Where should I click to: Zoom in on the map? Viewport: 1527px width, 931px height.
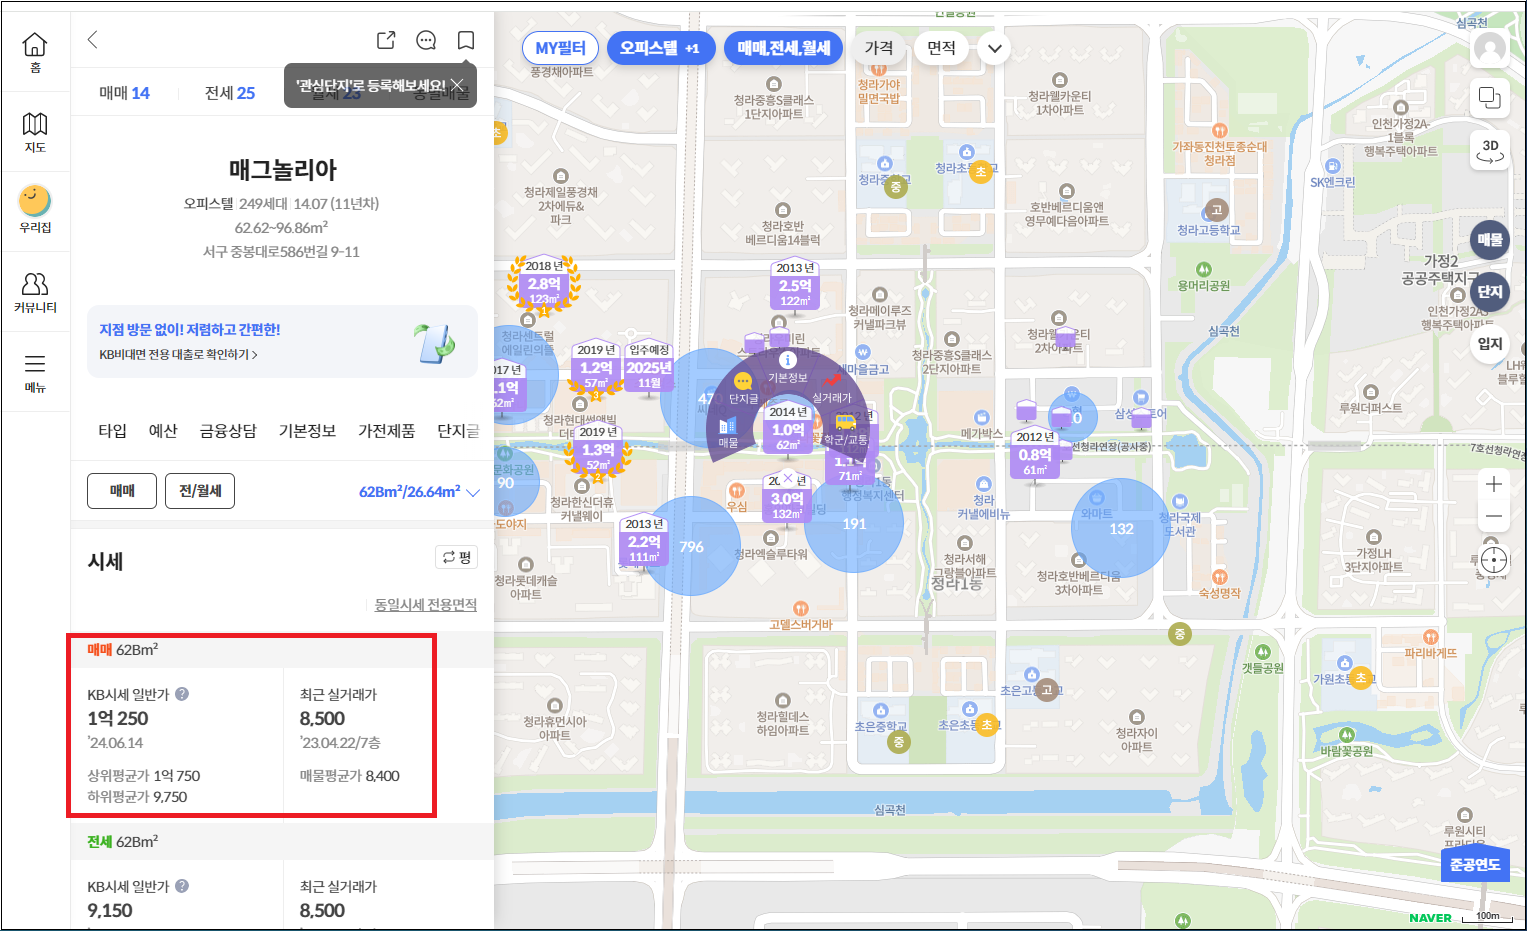(1494, 484)
